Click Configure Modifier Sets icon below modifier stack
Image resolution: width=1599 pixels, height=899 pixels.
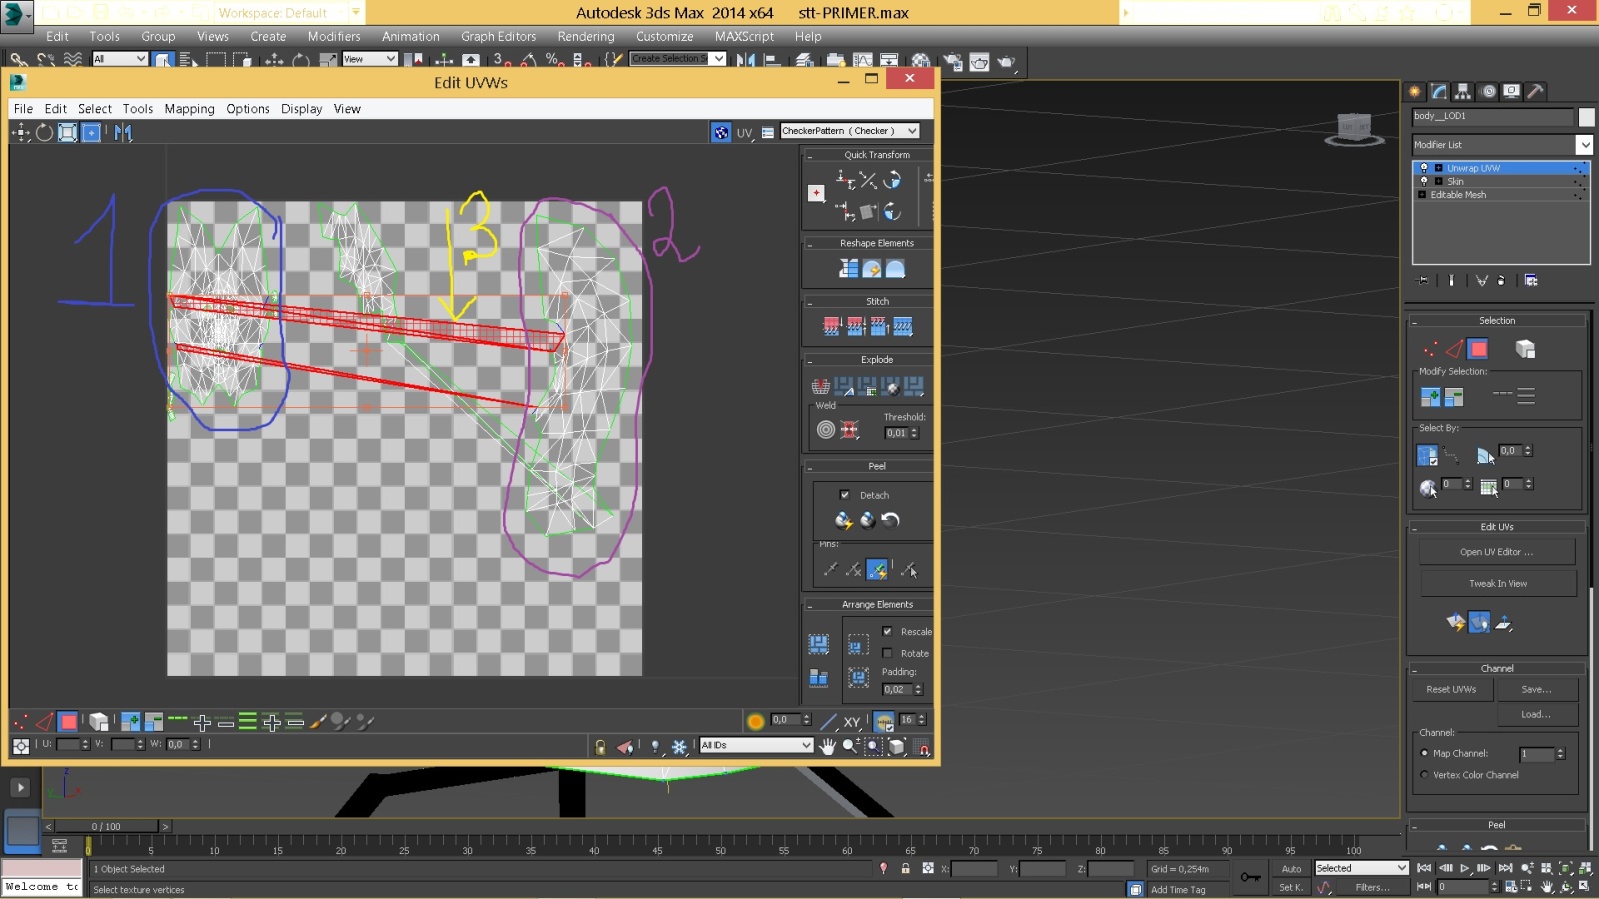(x=1531, y=281)
